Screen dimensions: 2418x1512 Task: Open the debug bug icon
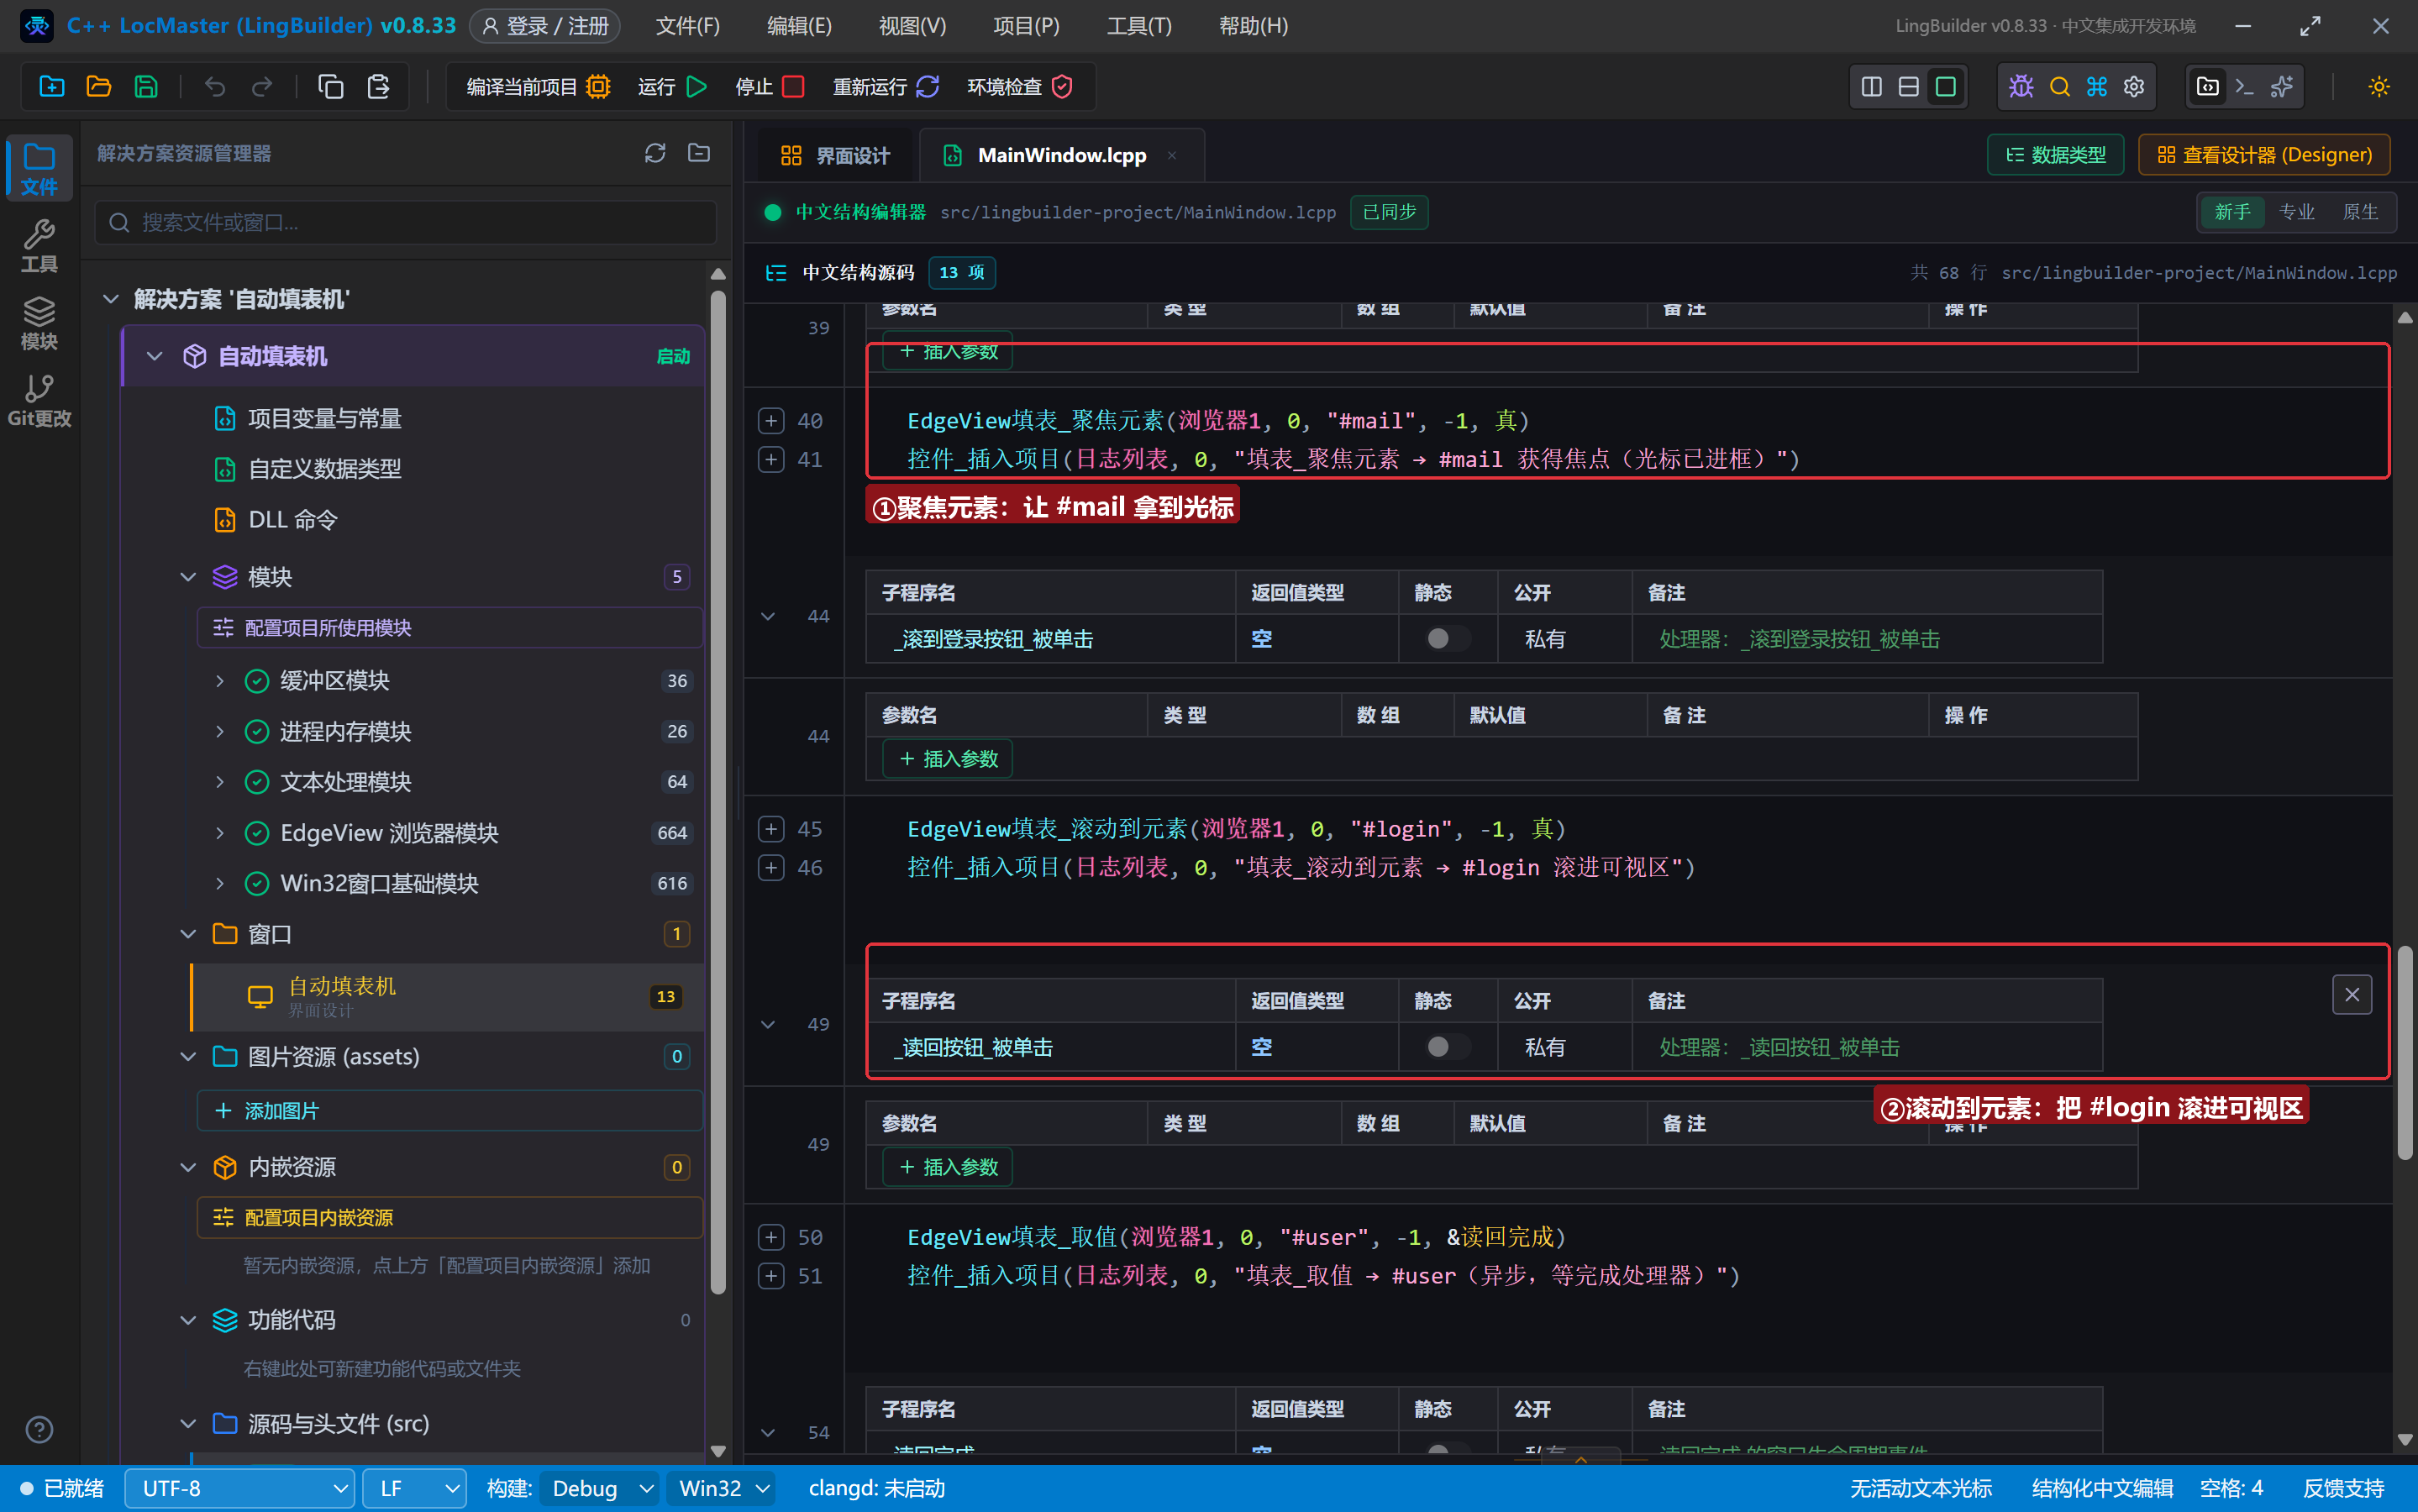point(2021,87)
